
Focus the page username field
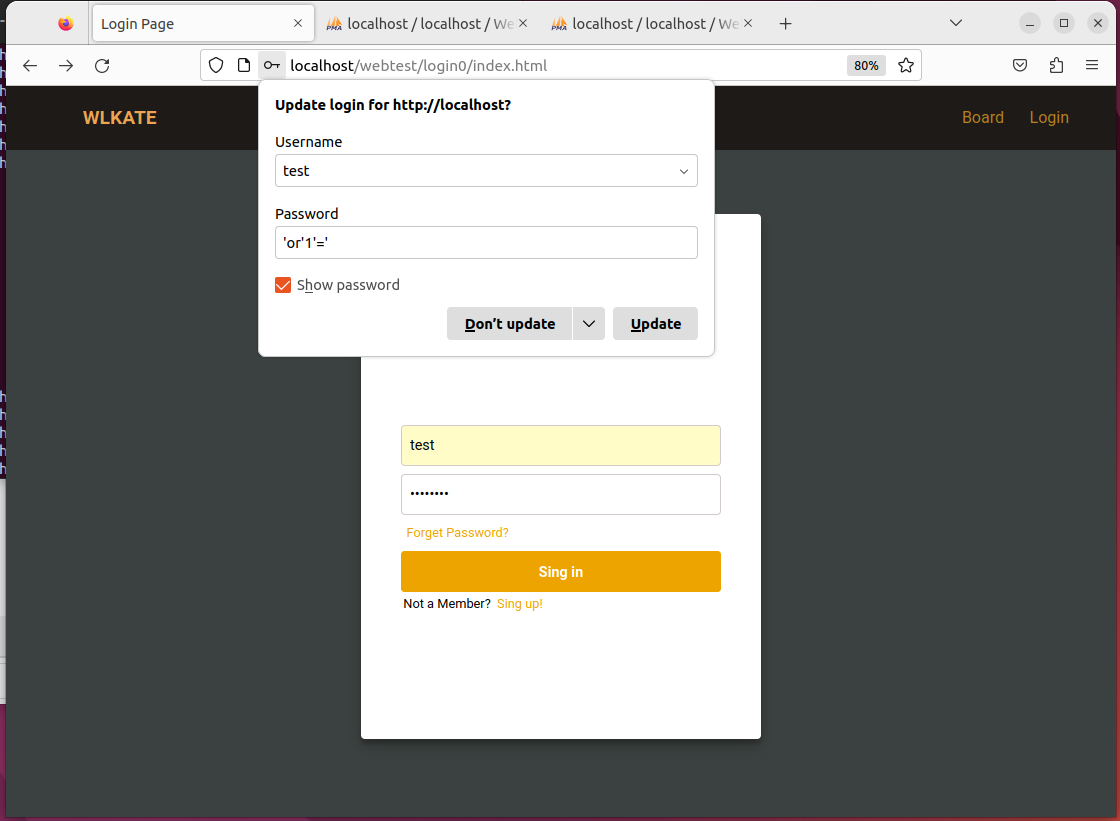coord(561,445)
